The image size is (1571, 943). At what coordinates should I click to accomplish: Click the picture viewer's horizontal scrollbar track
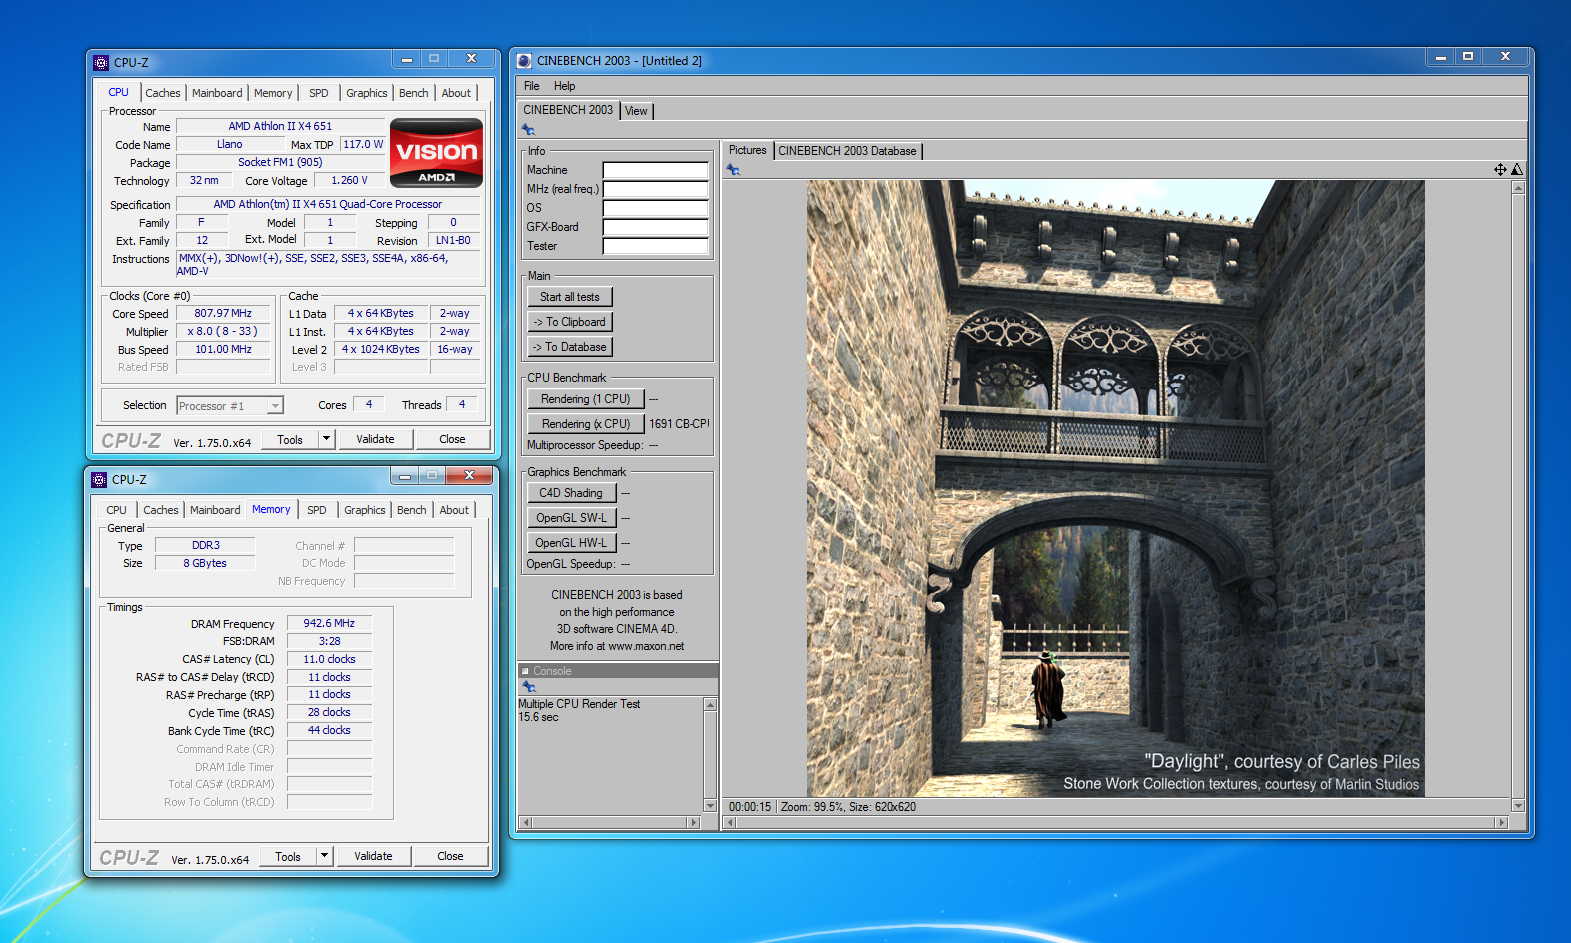[1115, 823]
